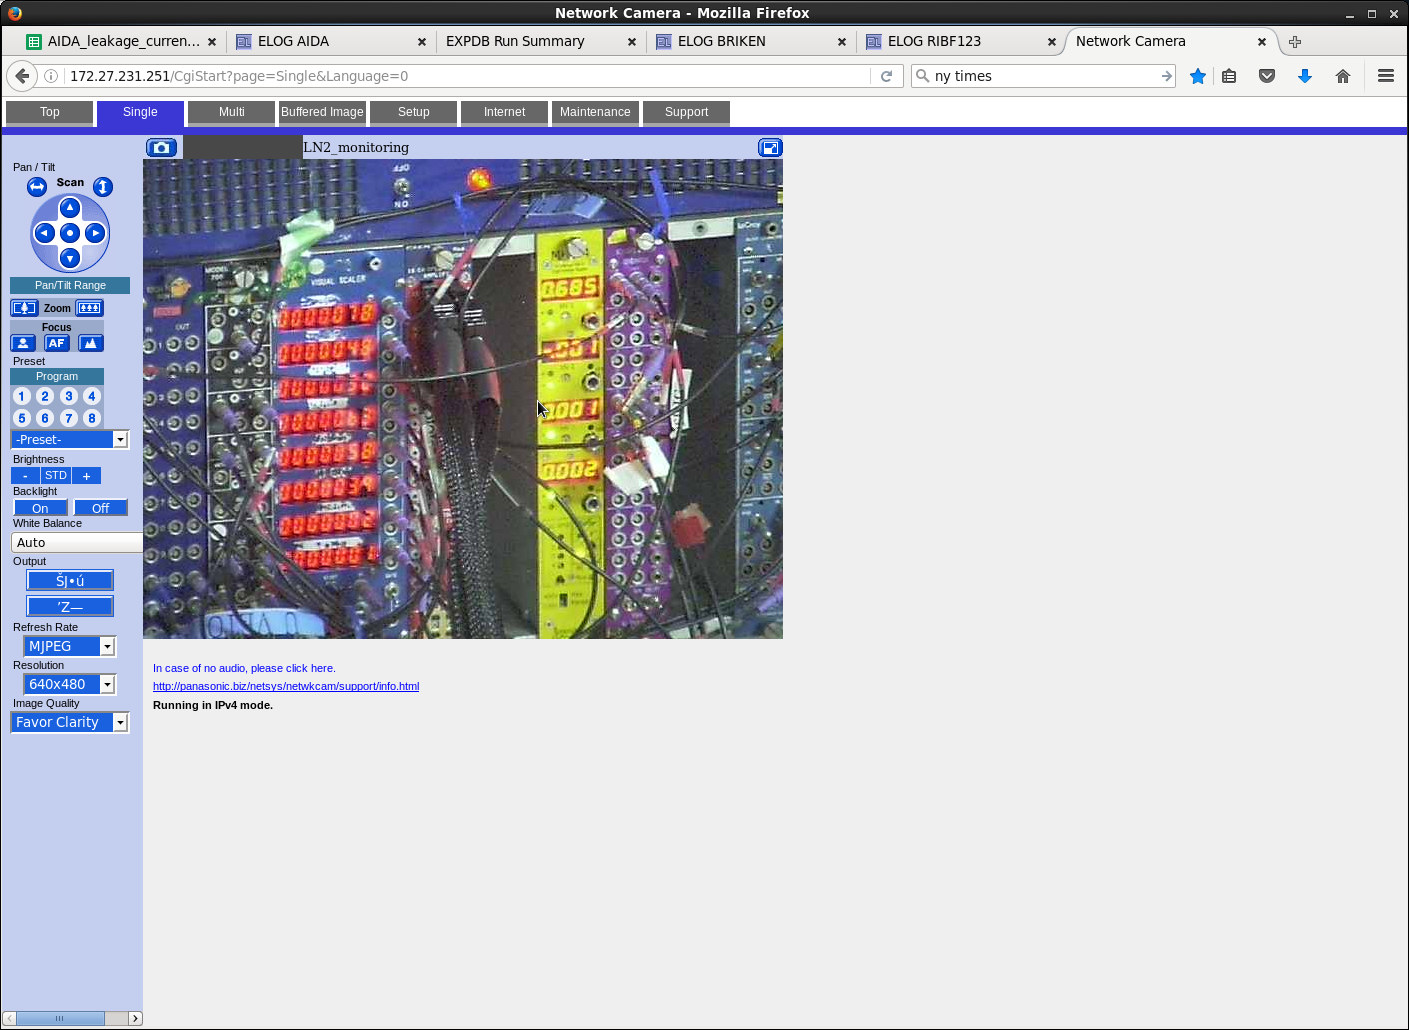Screen dimensions: 1409x1030
Task: Reset brightness to STD
Action: pos(56,476)
